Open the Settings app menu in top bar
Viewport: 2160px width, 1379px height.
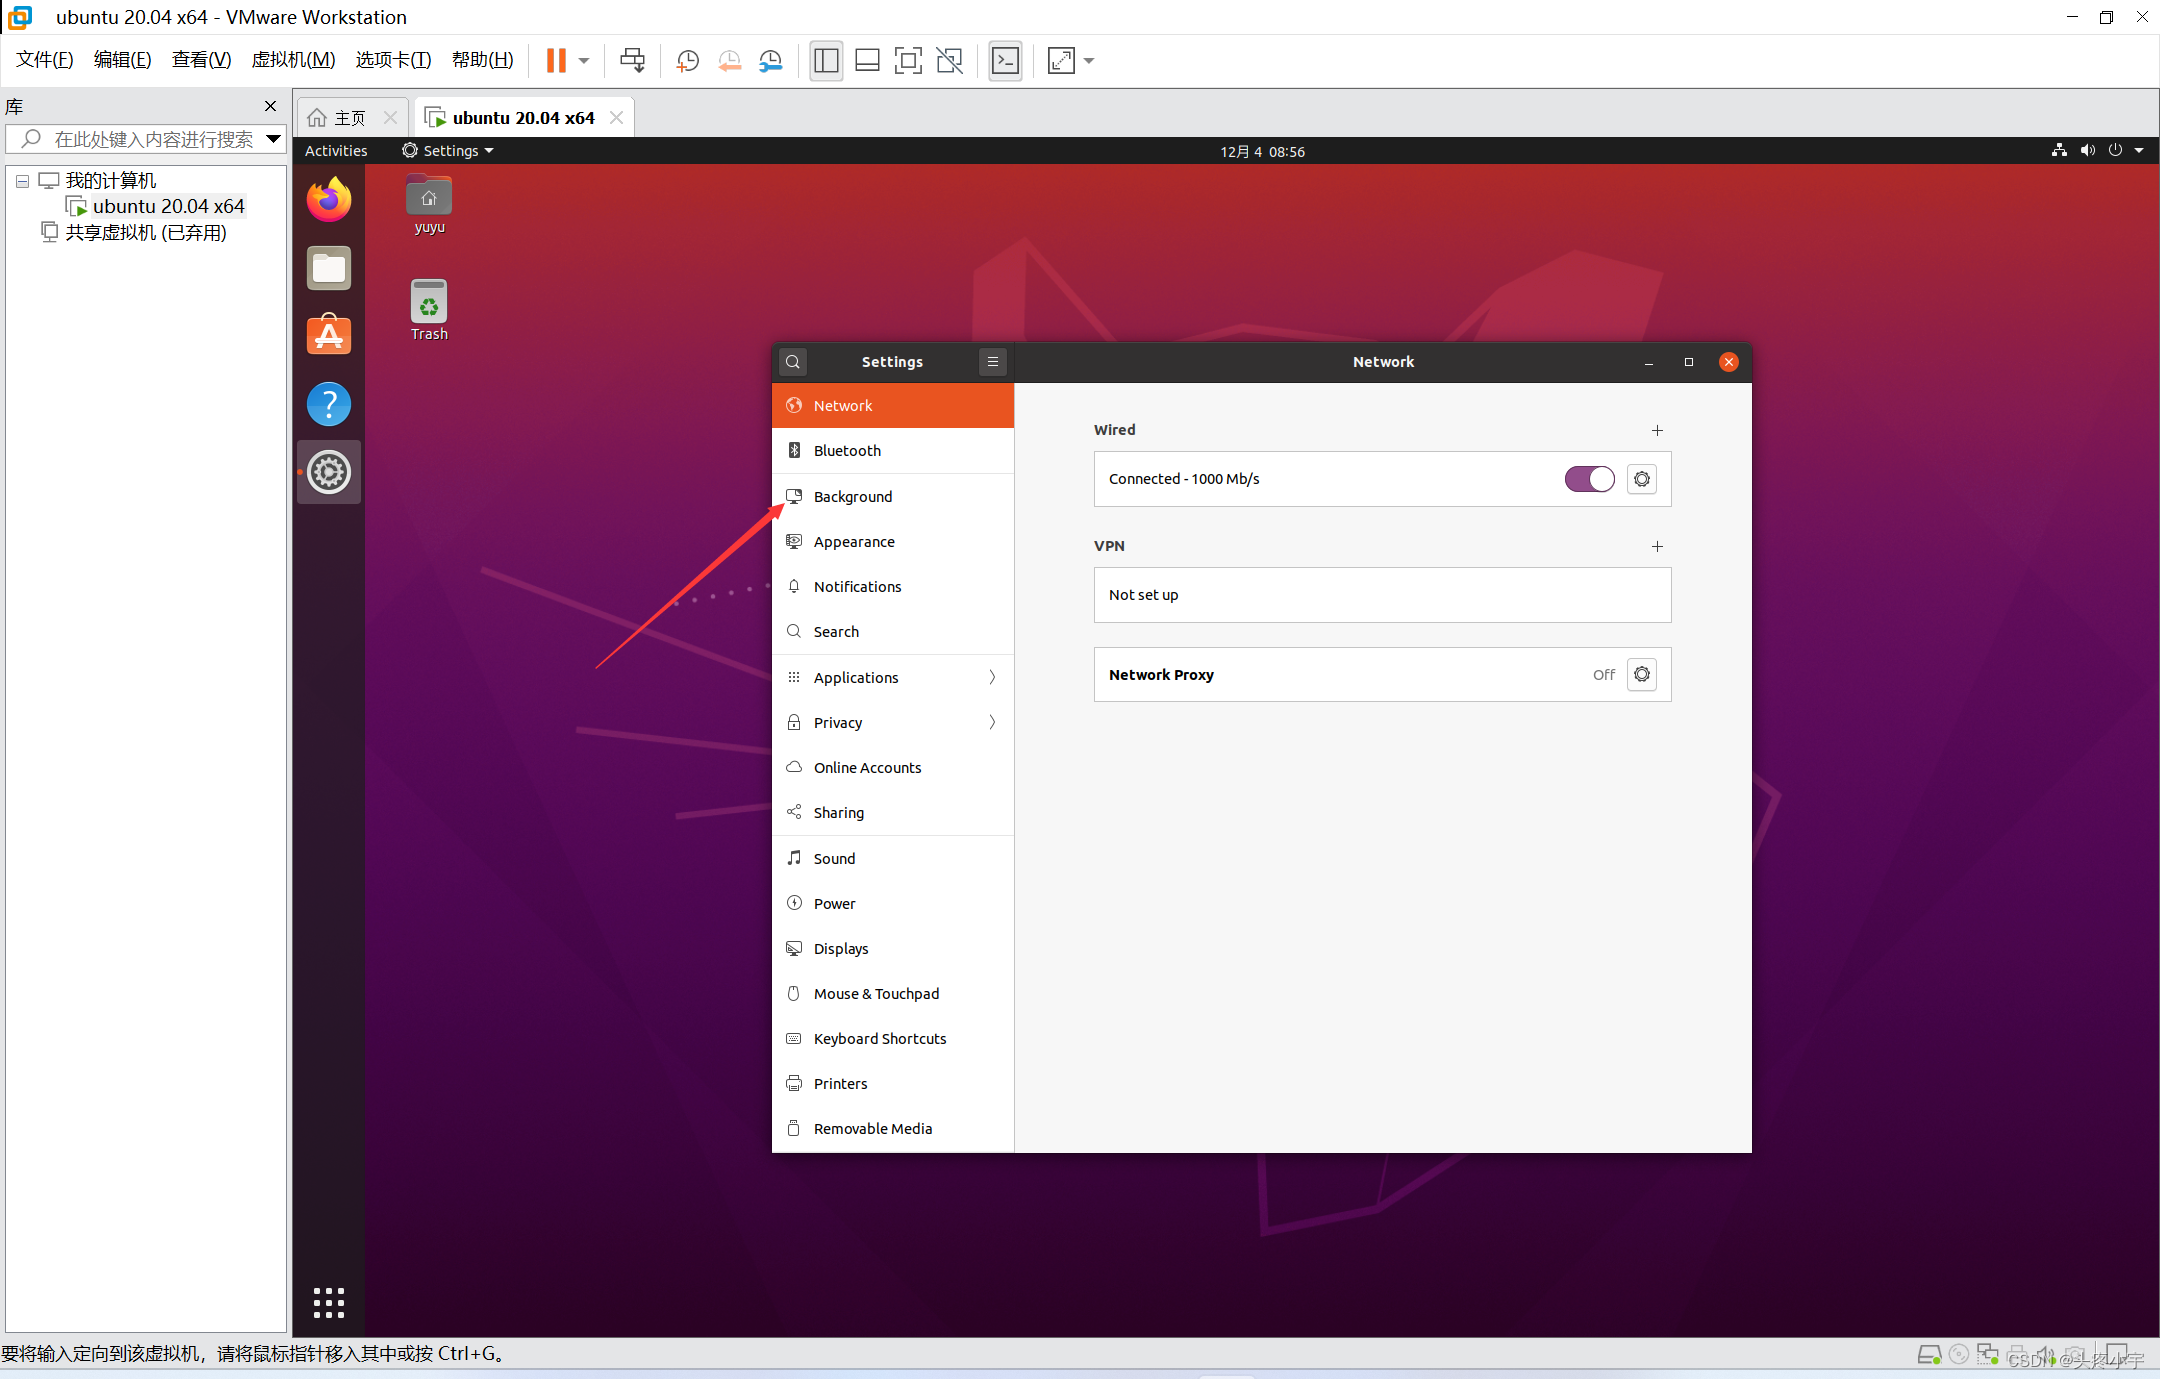[448, 151]
